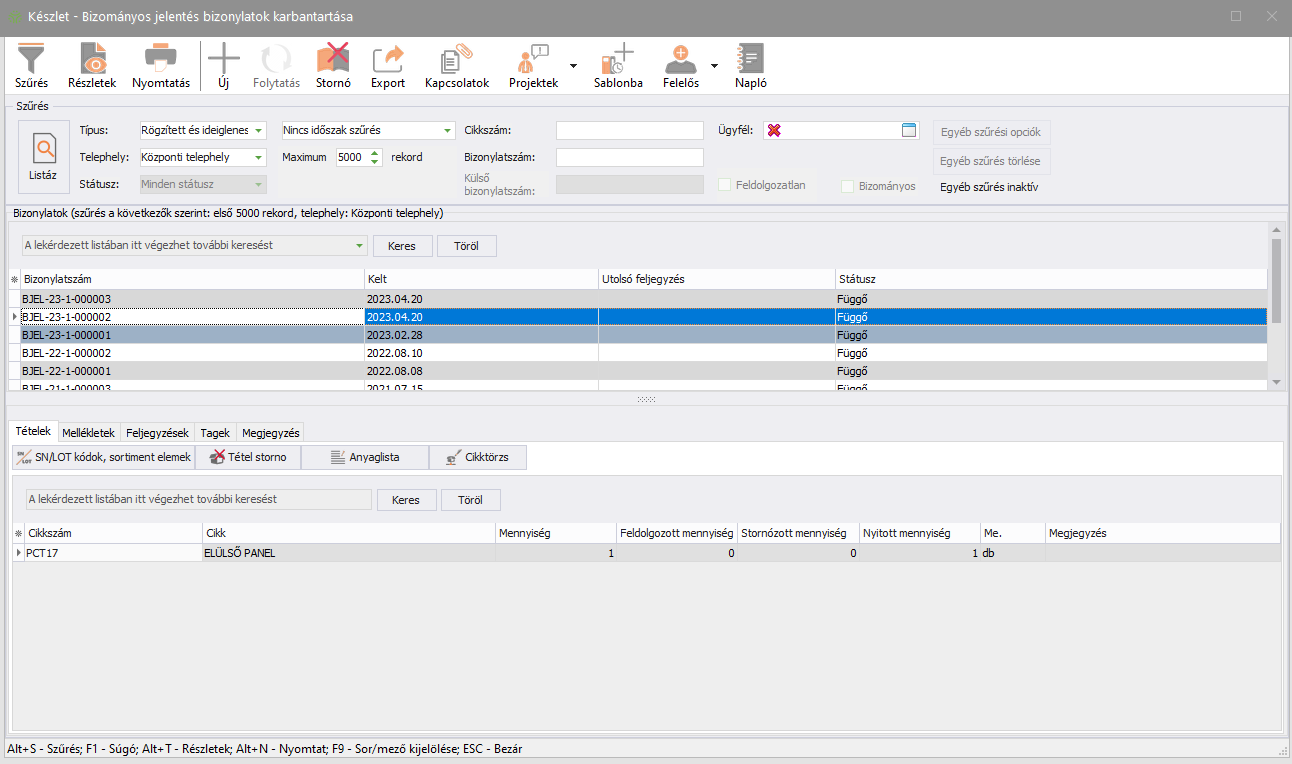Screen dimensions: 1292x764
Task: Click the Tétel storno button
Action: [x=247, y=457]
